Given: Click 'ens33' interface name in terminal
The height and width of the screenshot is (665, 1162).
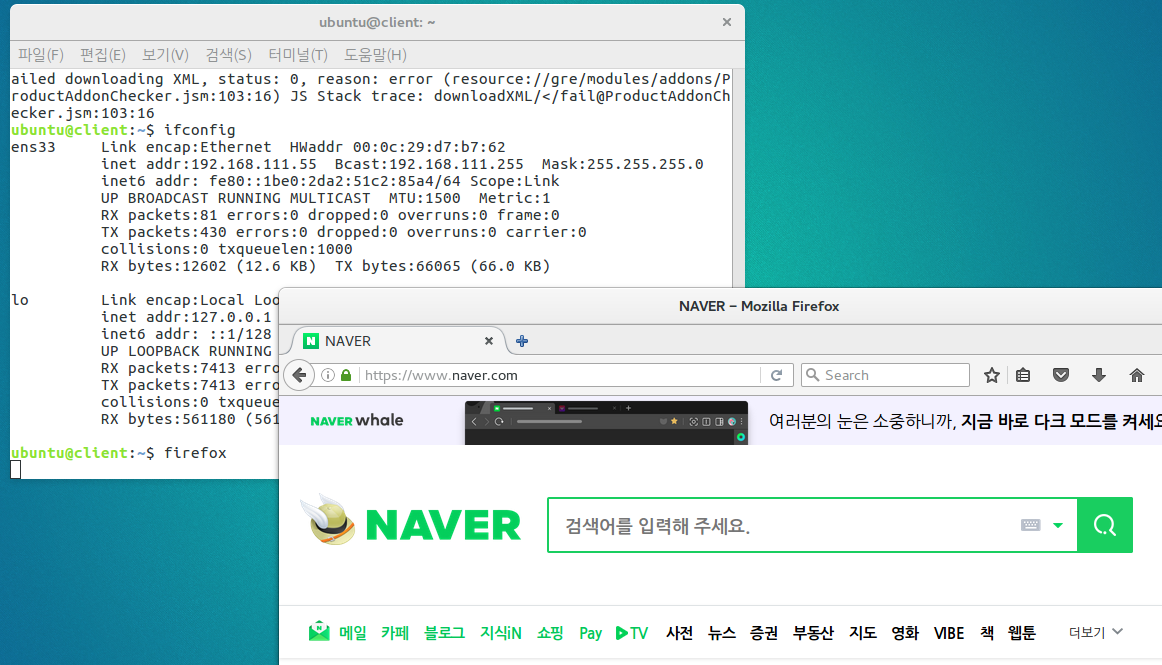Looking at the screenshot, I should (33, 147).
